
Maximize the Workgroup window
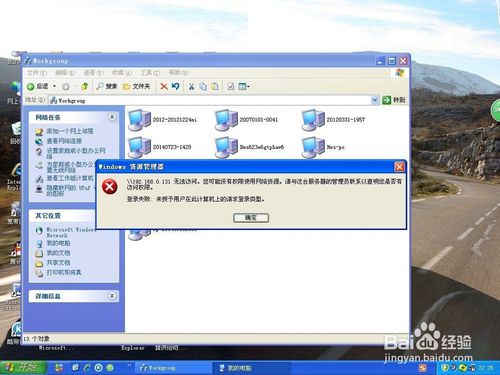point(392,61)
